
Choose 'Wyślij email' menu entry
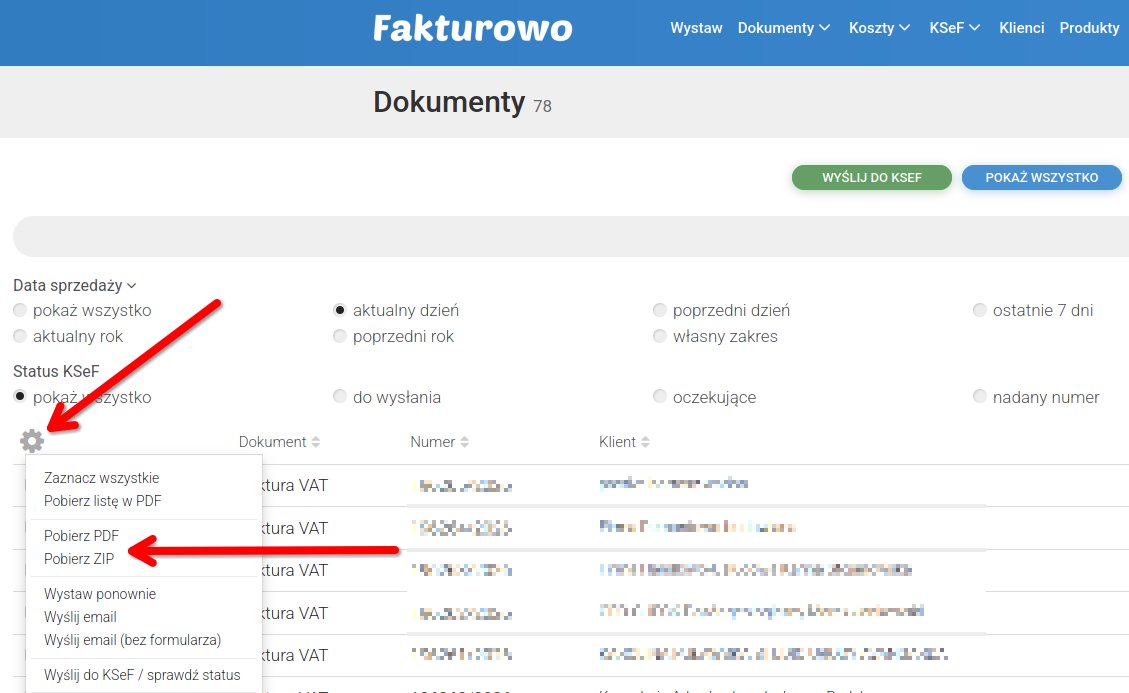pos(80,617)
